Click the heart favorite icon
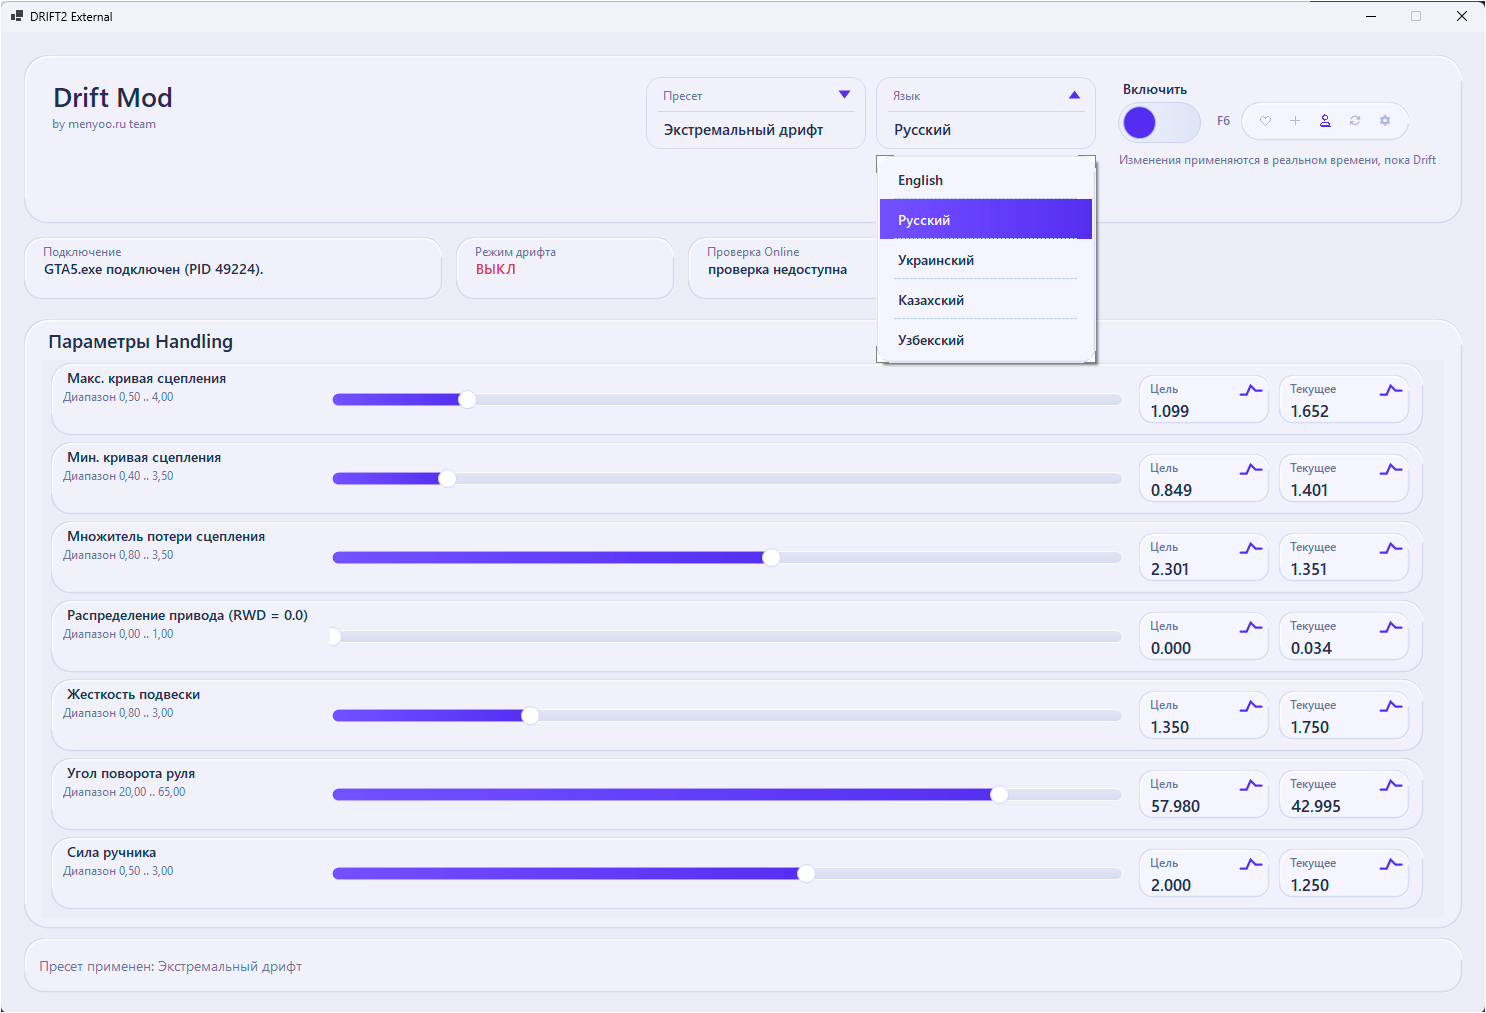This screenshot has height=1013, width=1486. coord(1265,121)
